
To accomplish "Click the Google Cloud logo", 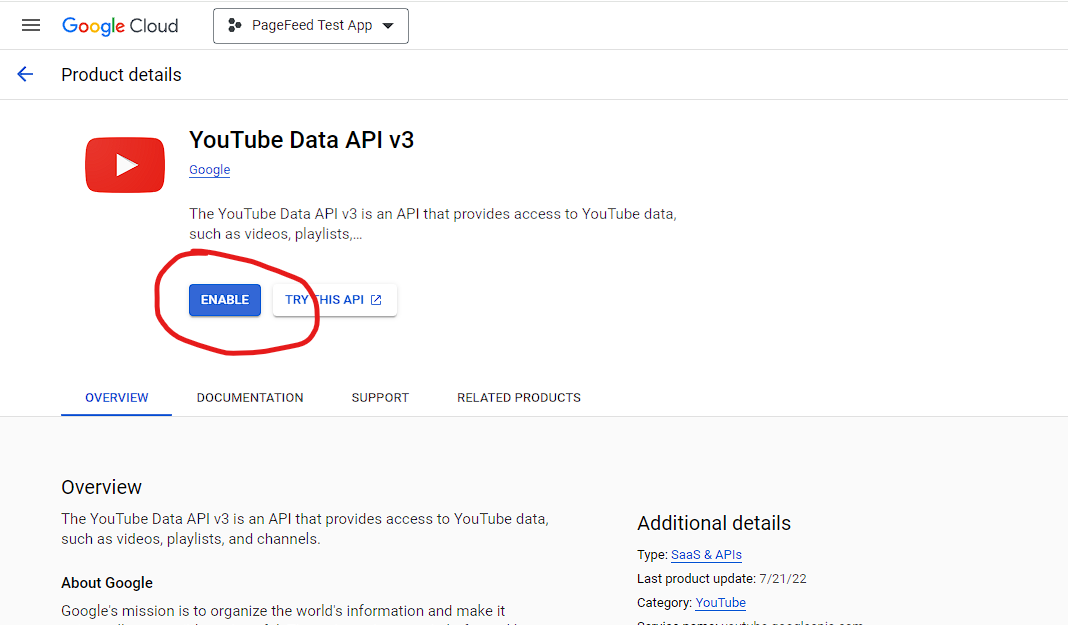I will click(120, 26).
